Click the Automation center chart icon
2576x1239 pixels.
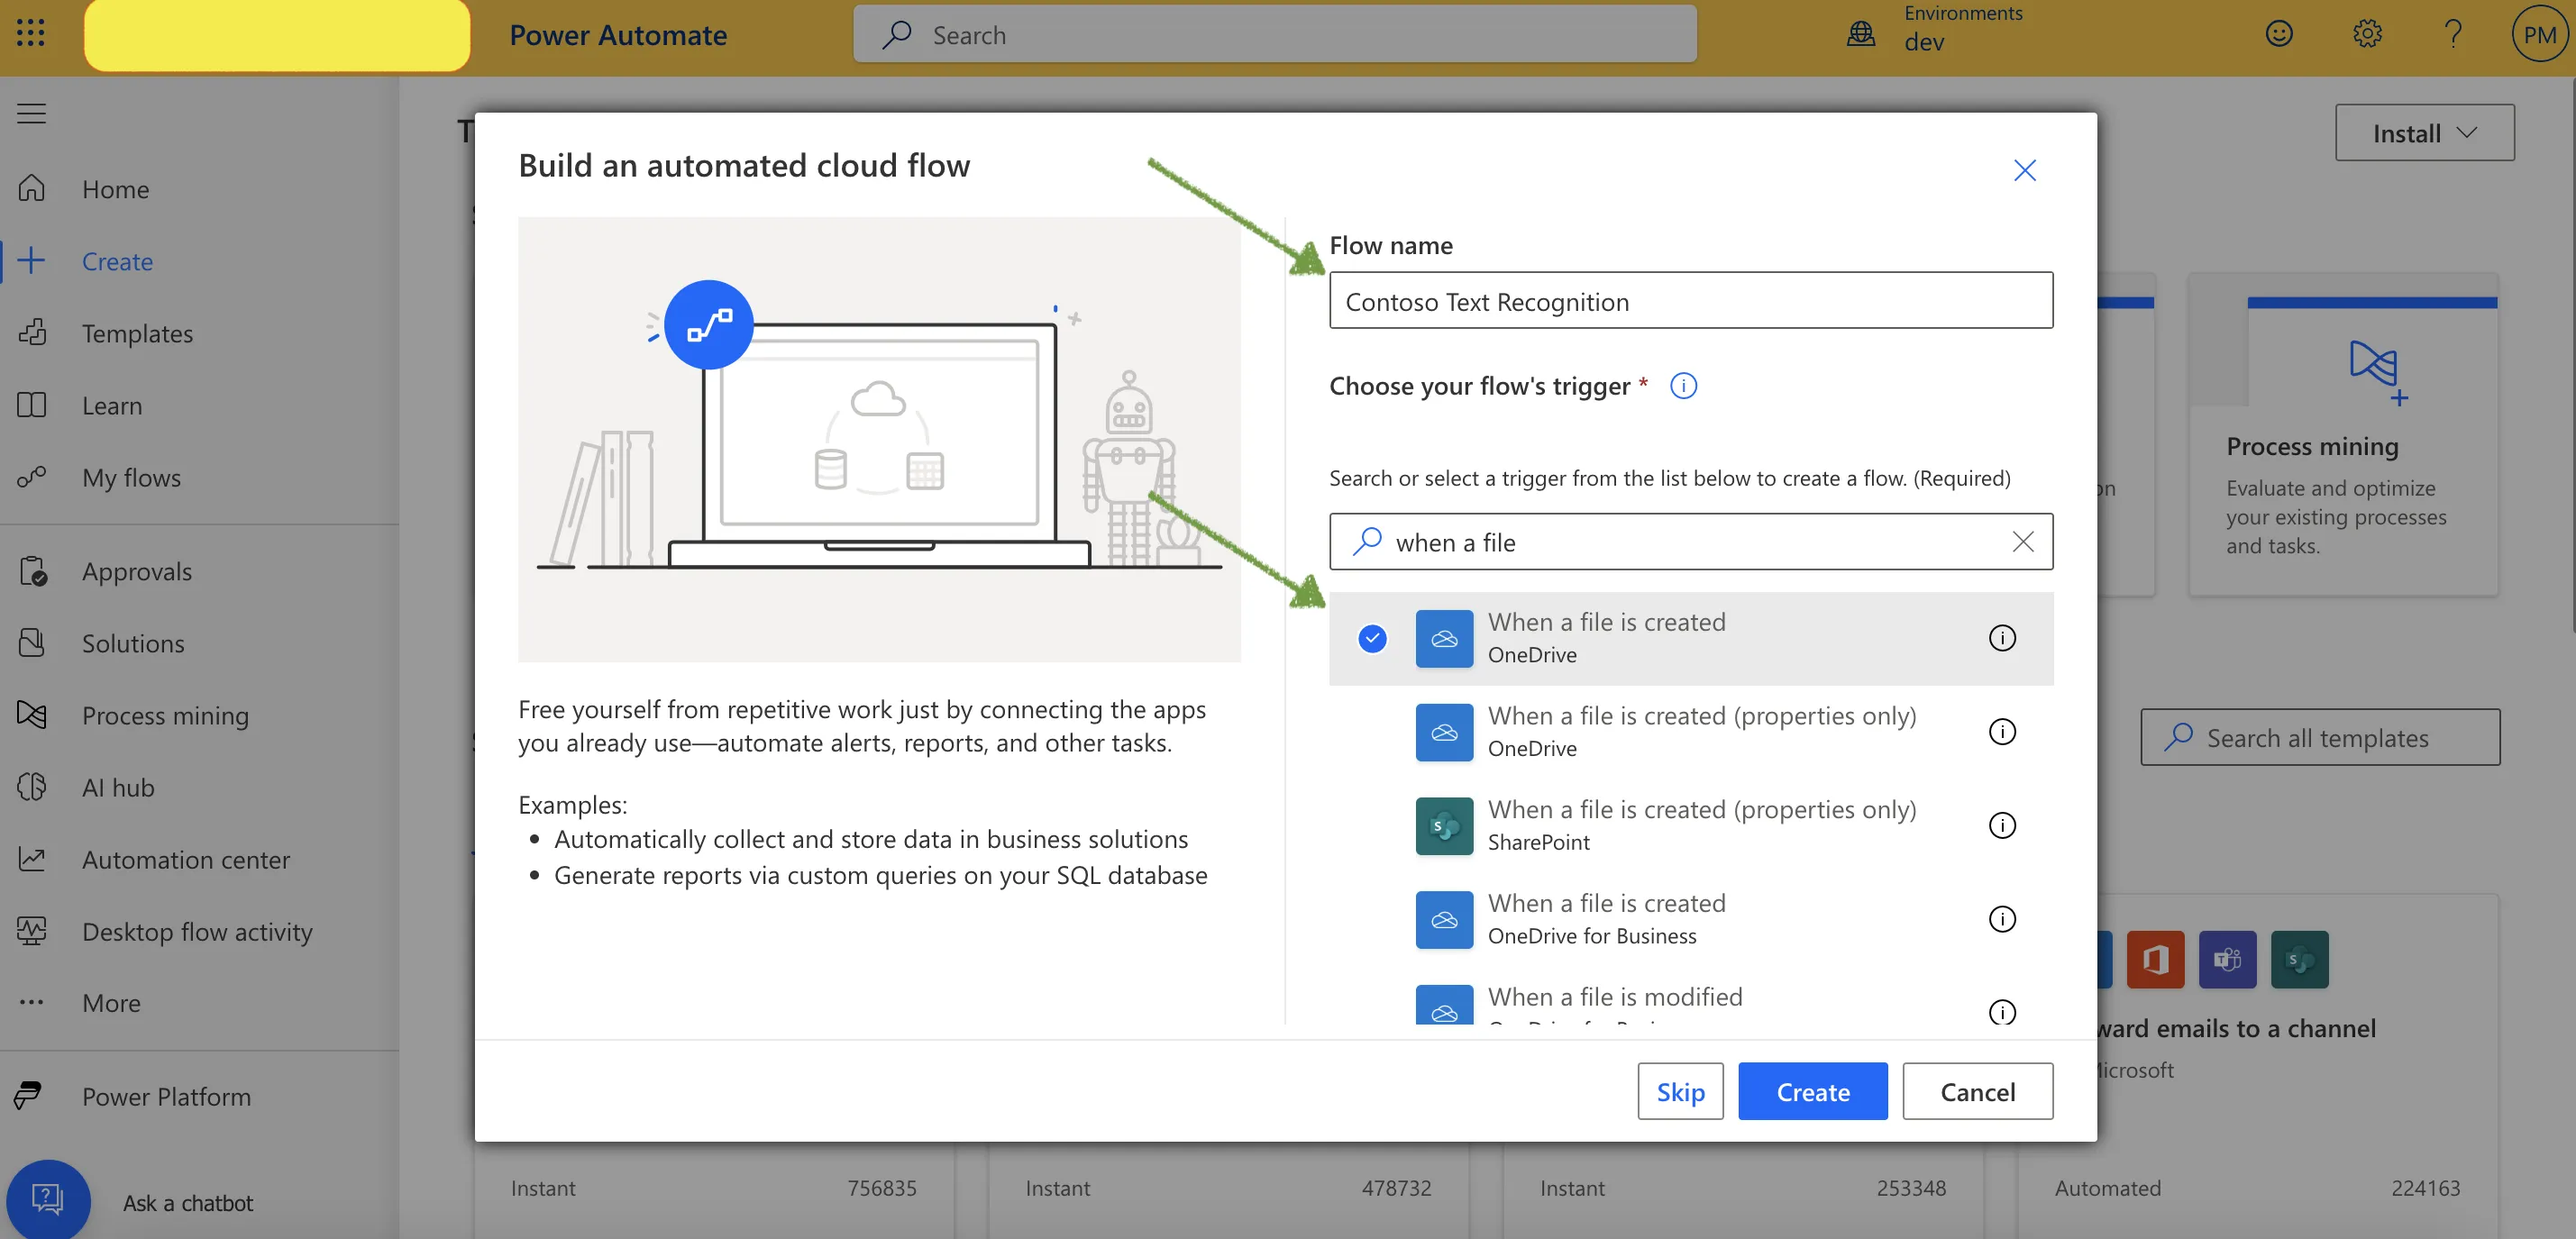pyautogui.click(x=32, y=859)
